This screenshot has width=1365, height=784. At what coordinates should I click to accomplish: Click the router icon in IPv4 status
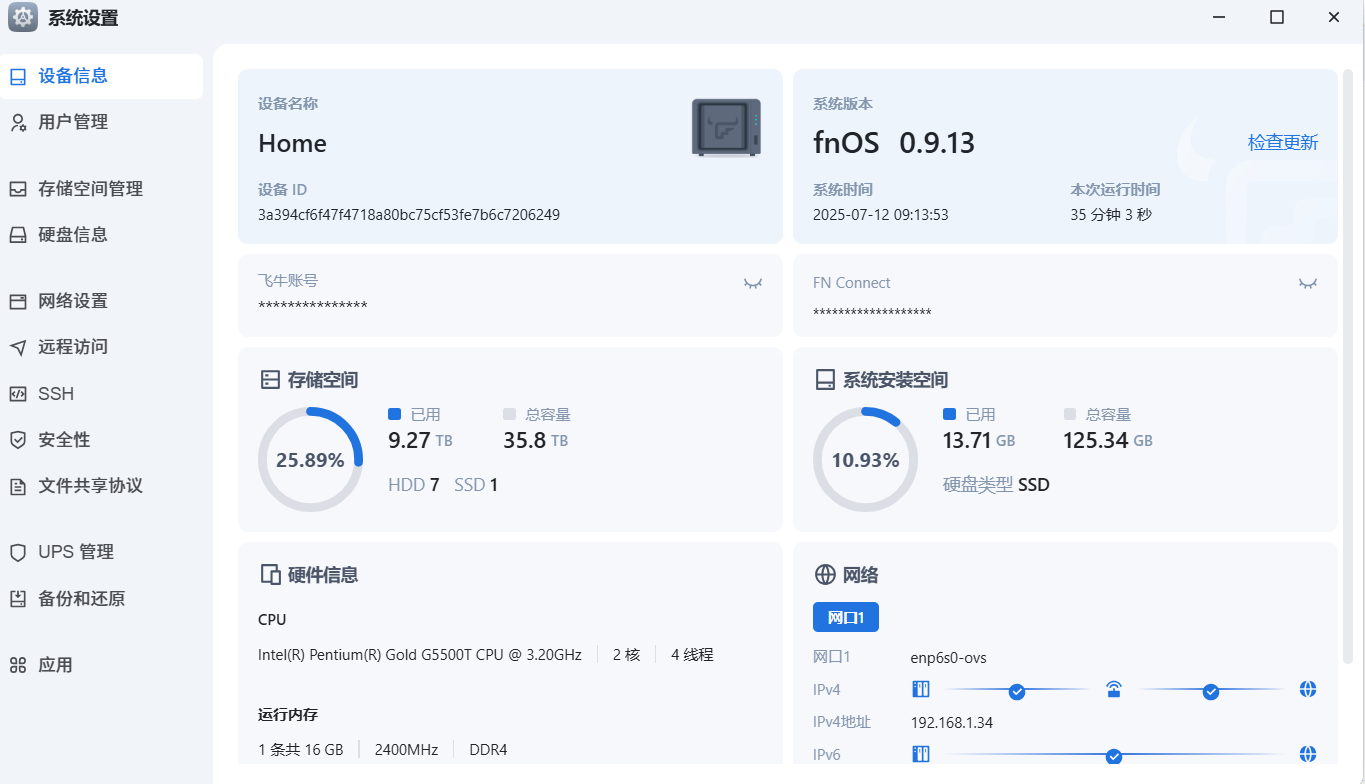click(x=1113, y=689)
